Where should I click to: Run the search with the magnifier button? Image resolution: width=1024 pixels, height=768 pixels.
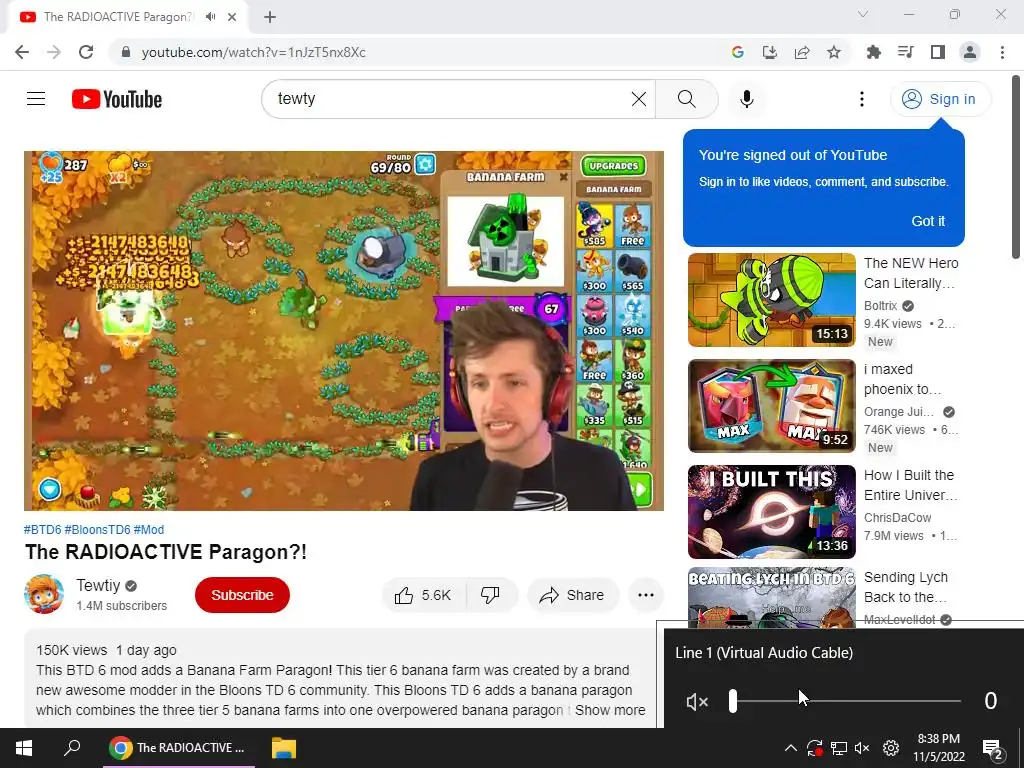click(686, 99)
